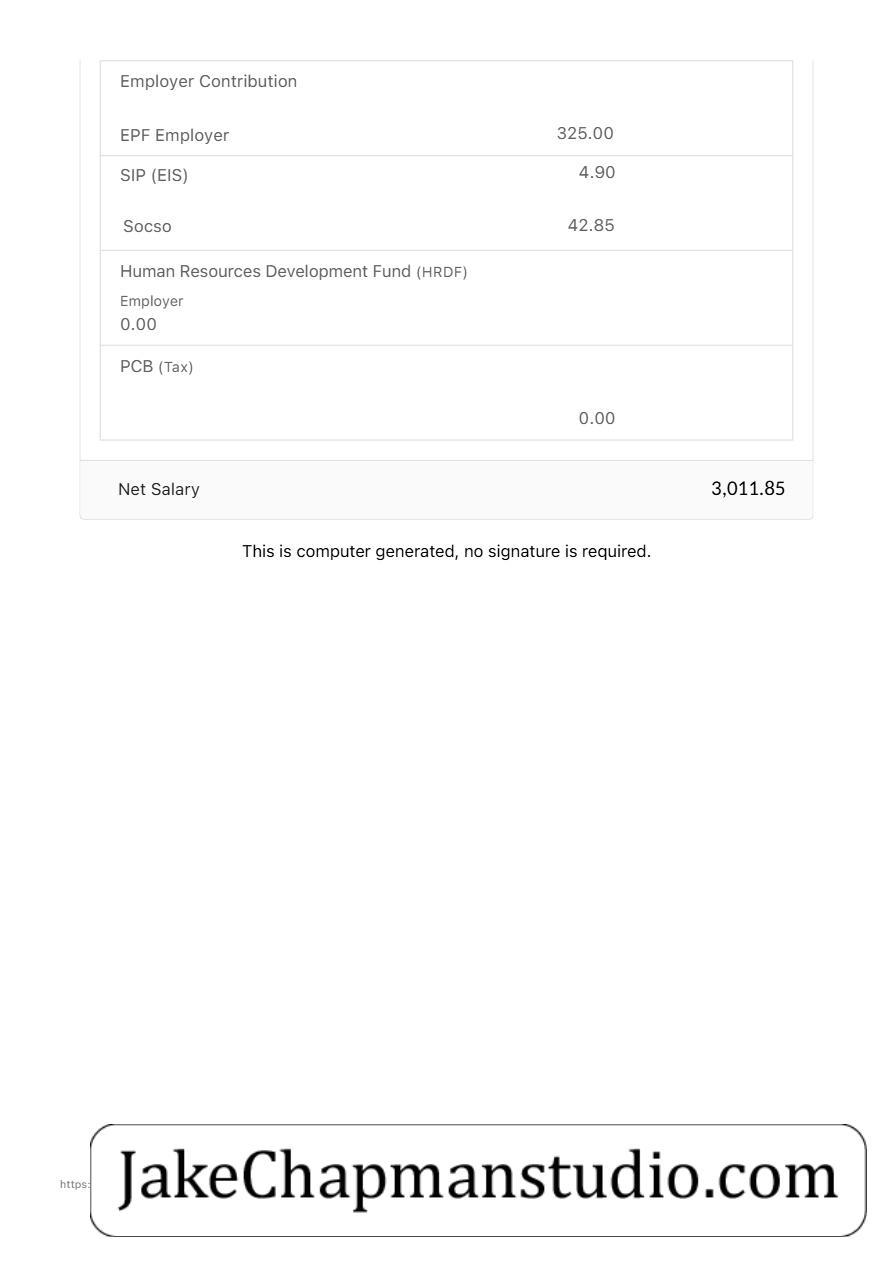Click the SIP (EIS) label
The image size is (892, 1262).
[x=154, y=176]
